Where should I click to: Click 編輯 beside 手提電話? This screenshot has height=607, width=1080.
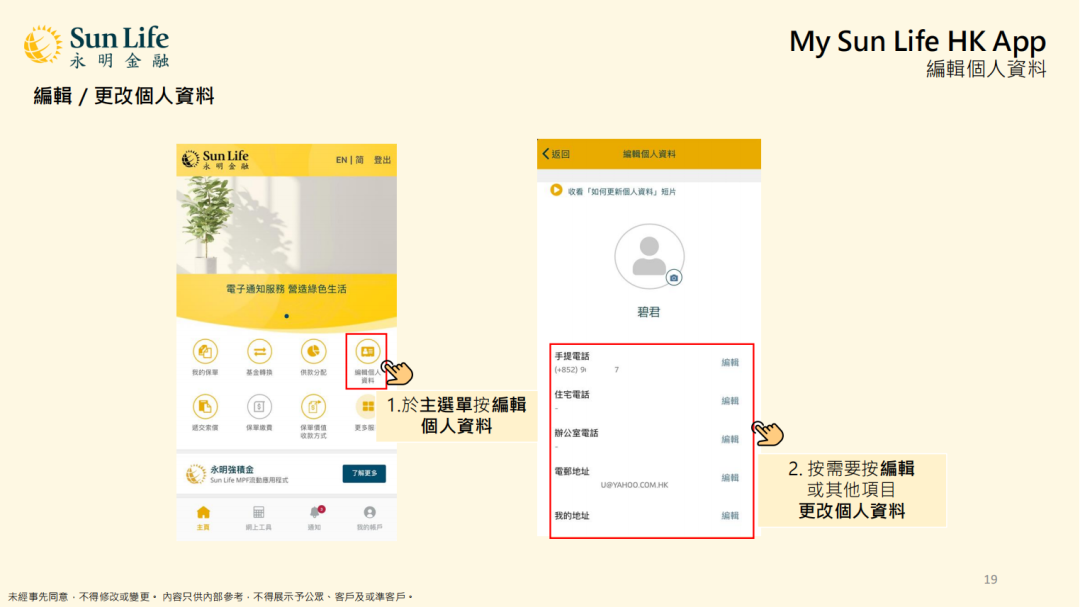(730, 362)
